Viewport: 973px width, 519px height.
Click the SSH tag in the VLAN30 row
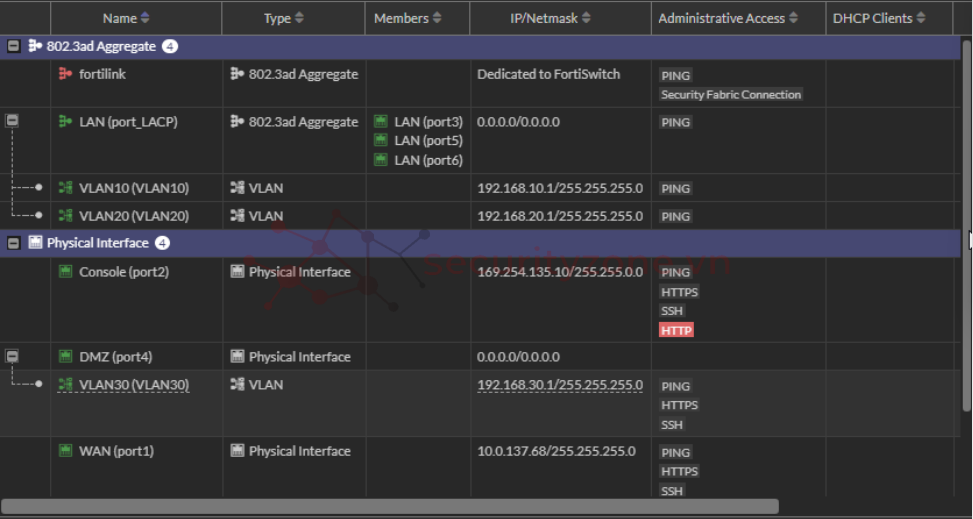click(x=672, y=425)
